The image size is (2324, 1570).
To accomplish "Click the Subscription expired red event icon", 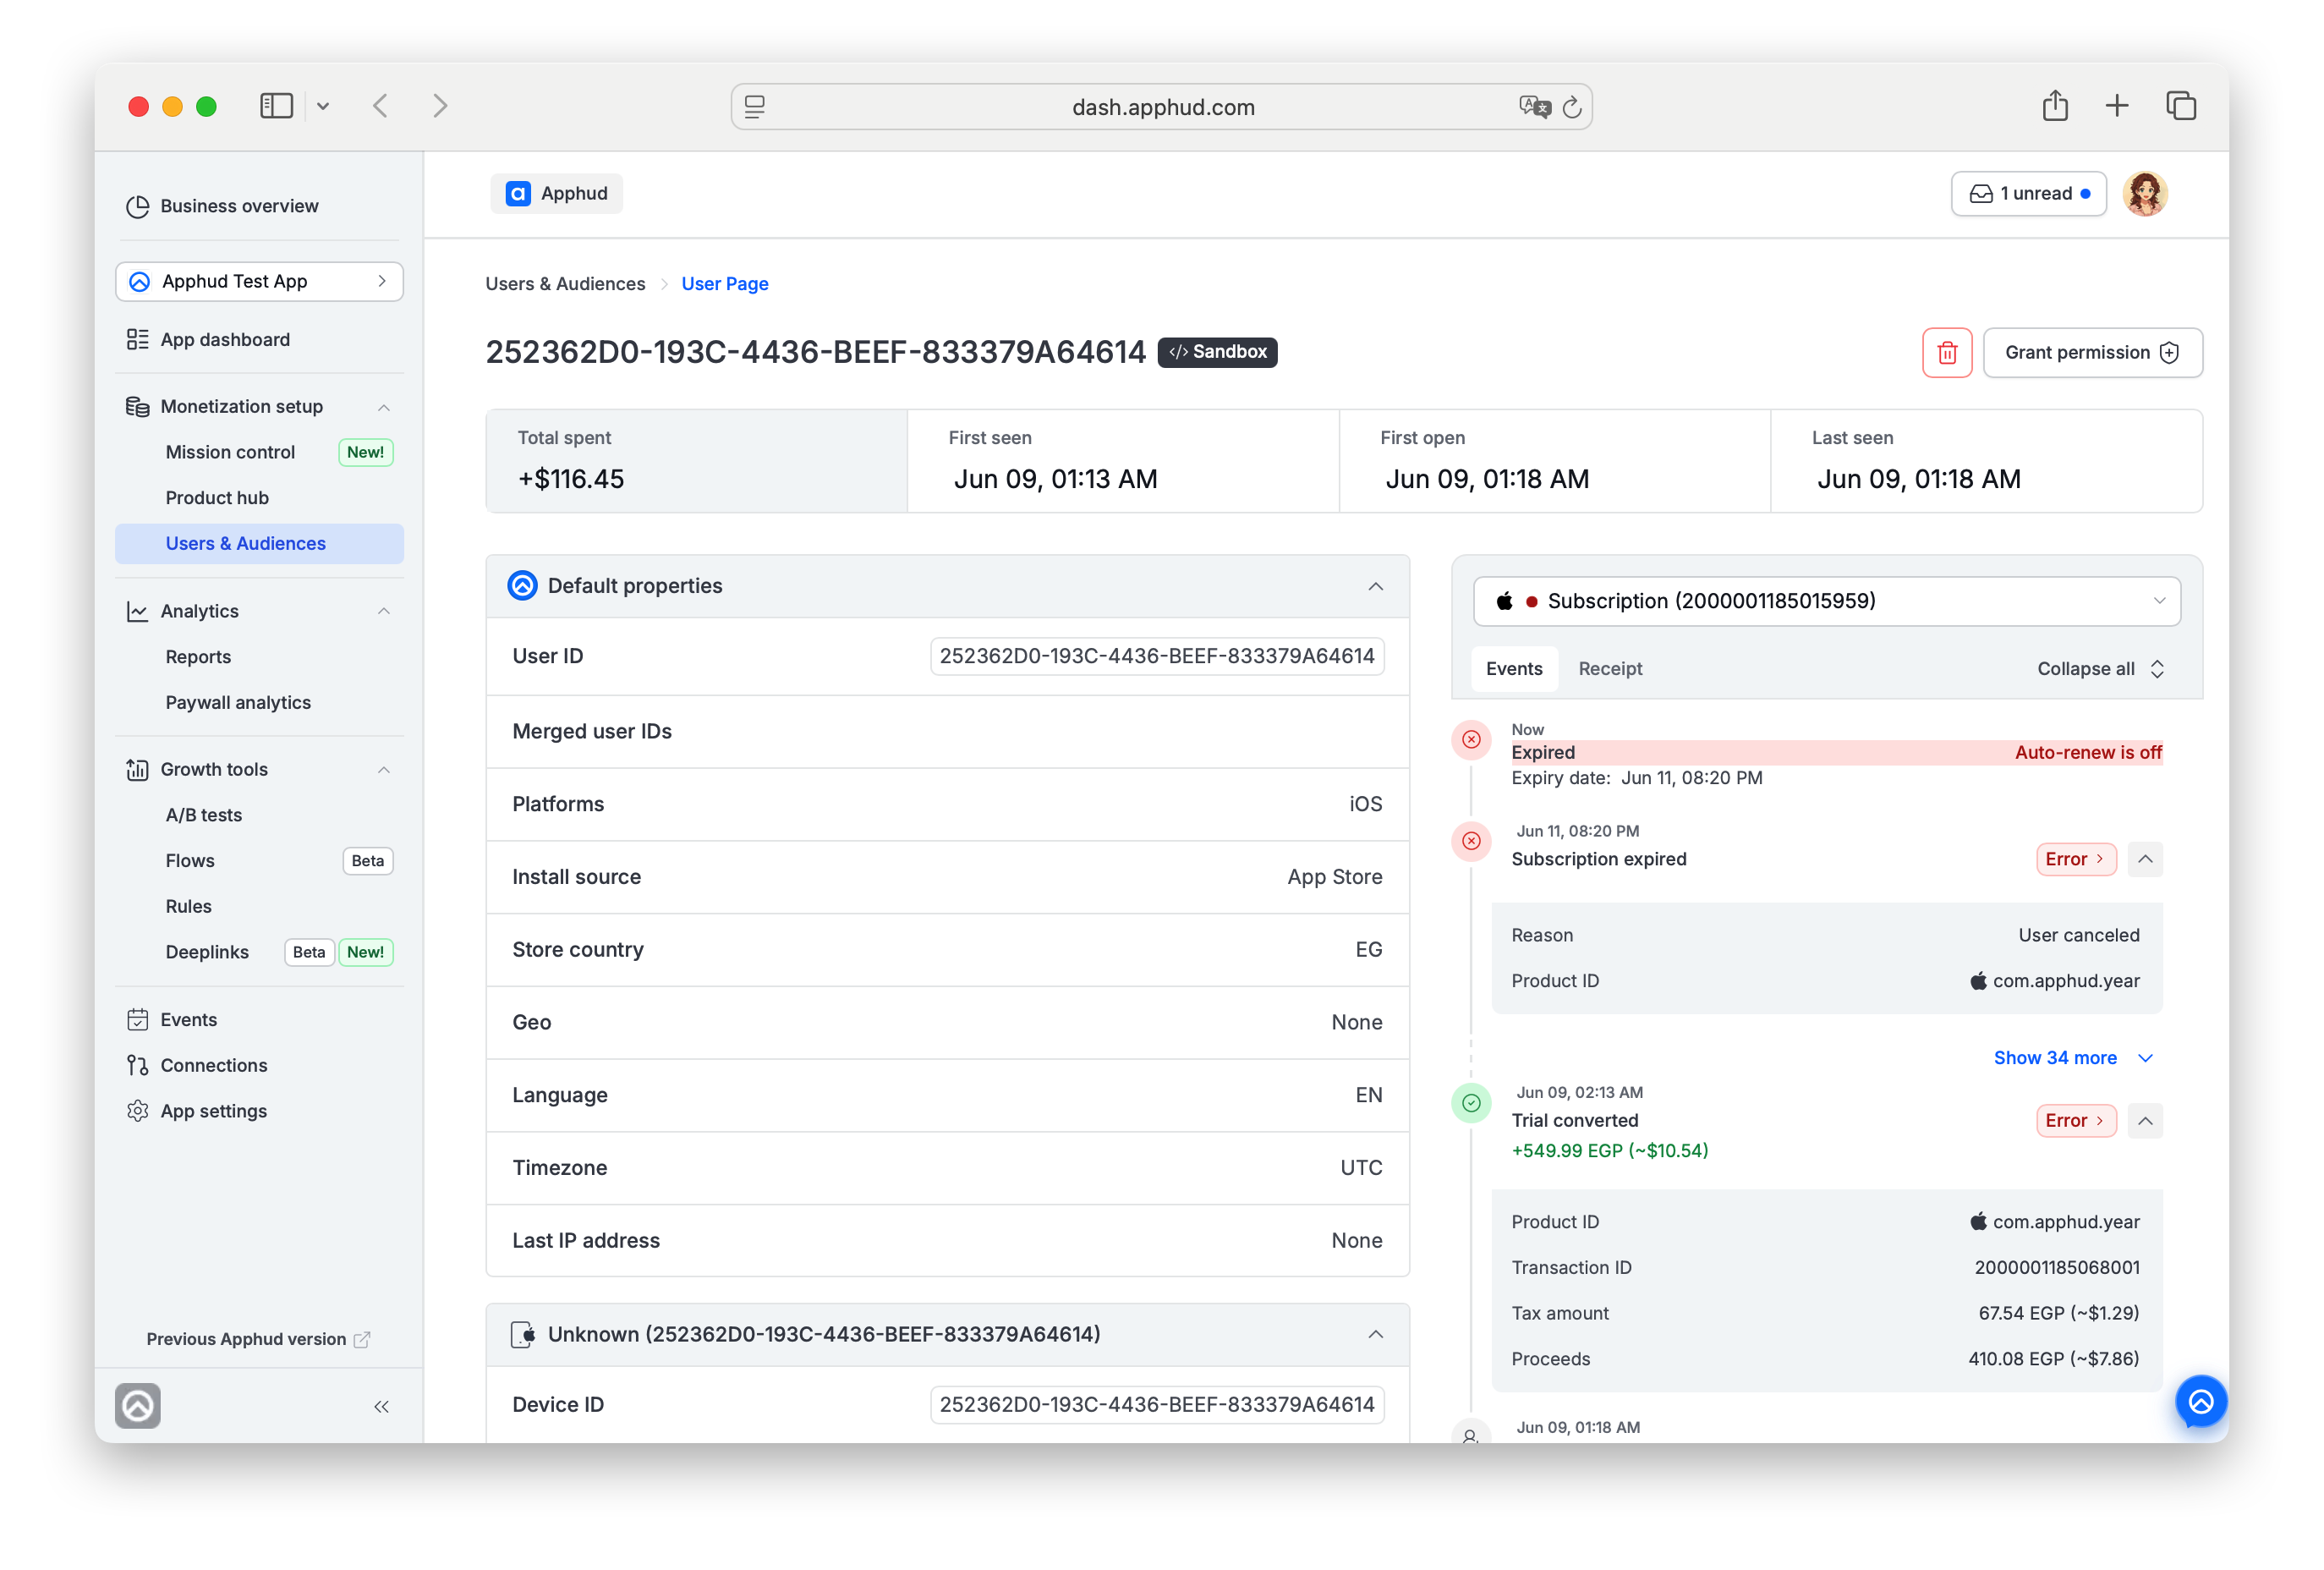I will tap(1471, 841).
